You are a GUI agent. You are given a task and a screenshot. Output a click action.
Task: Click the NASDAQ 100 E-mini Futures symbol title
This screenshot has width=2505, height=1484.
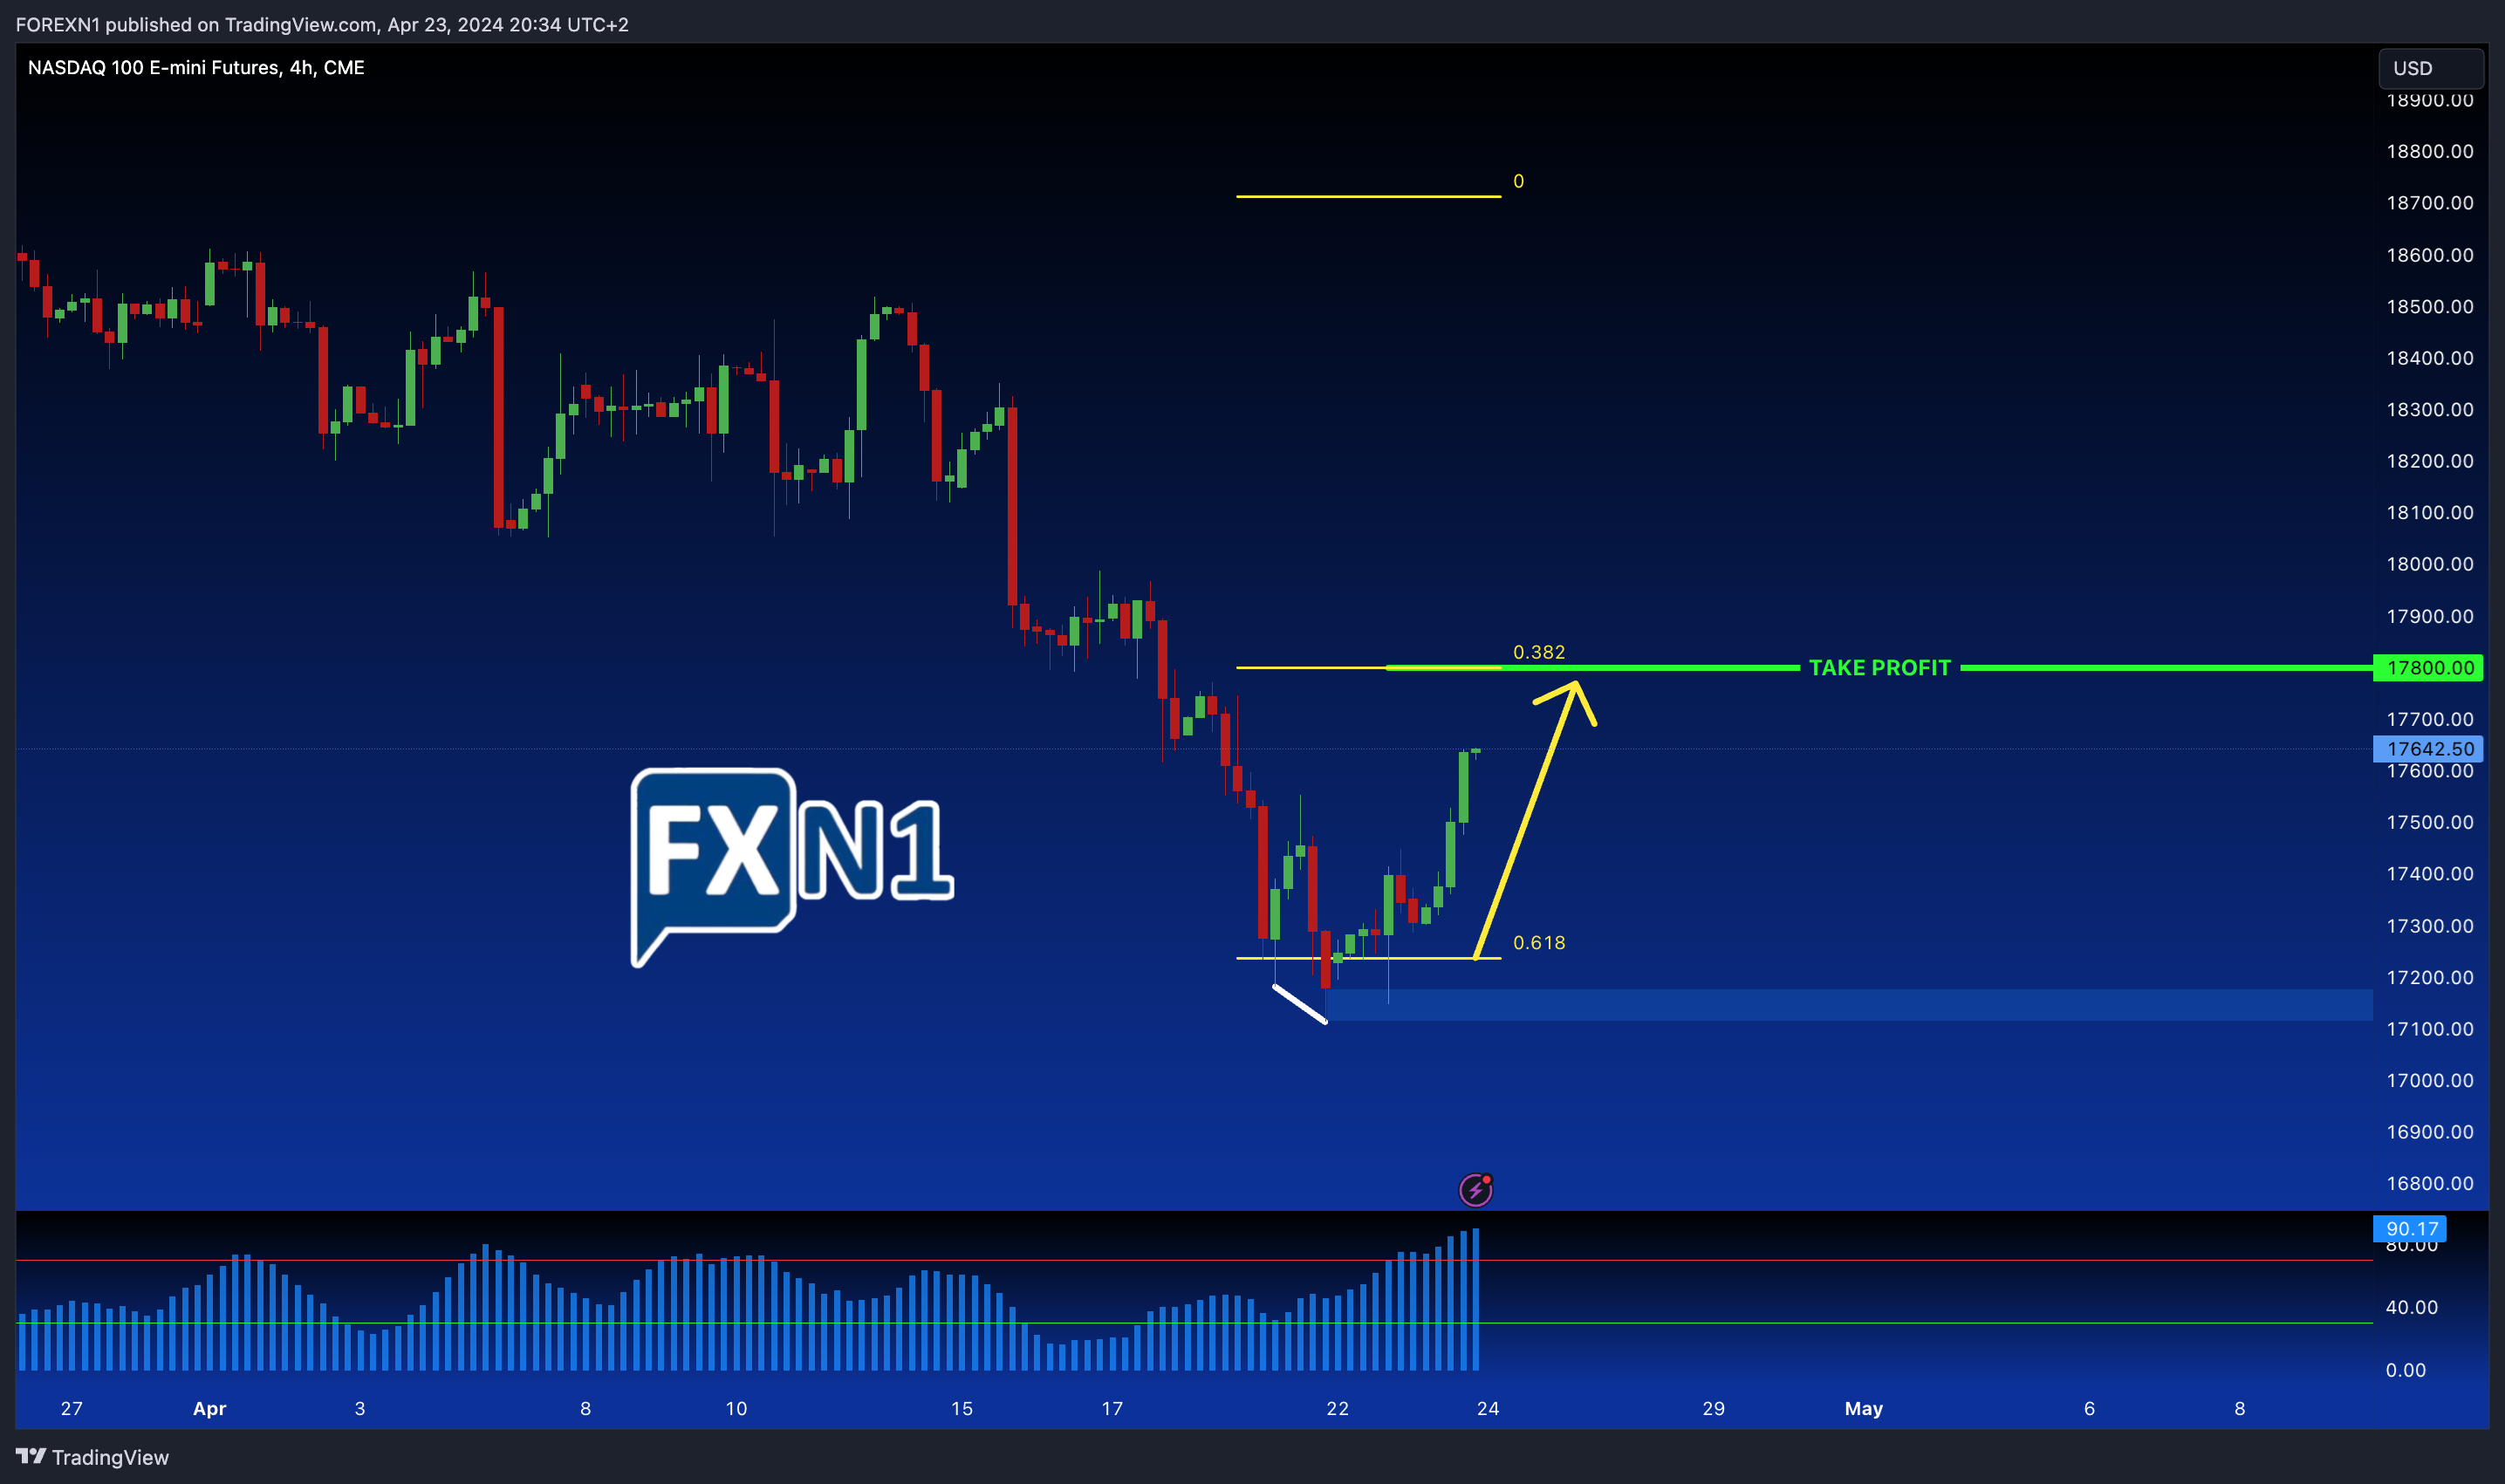196,67
